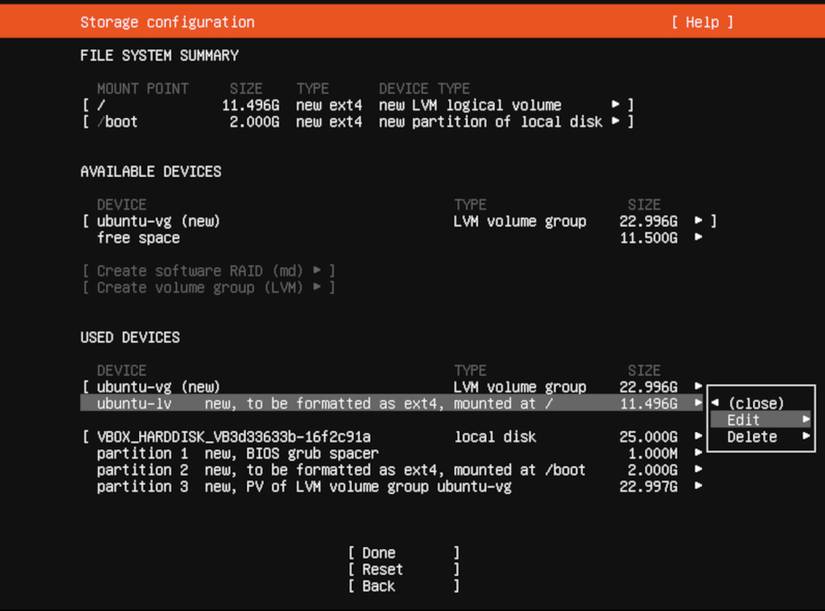Screen dimensions: 825x611
Task: Expand options arrow for the / mount point
Action: pyautogui.click(x=617, y=104)
